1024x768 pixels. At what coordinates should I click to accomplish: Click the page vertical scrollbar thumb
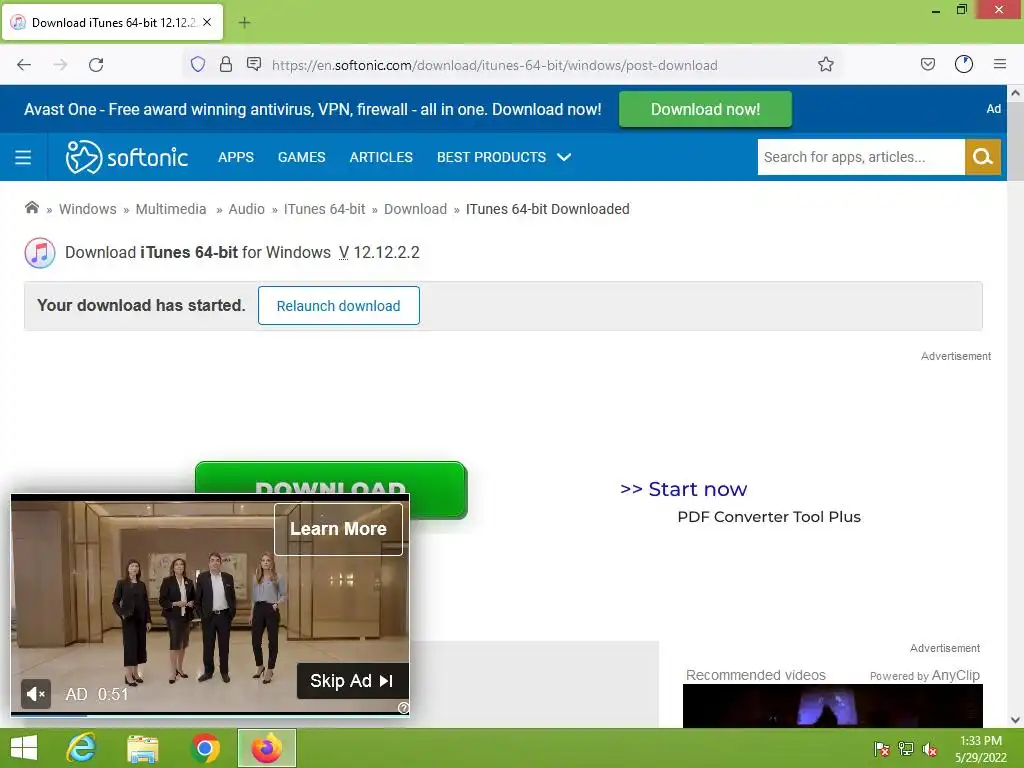pyautogui.click(x=1015, y=142)
